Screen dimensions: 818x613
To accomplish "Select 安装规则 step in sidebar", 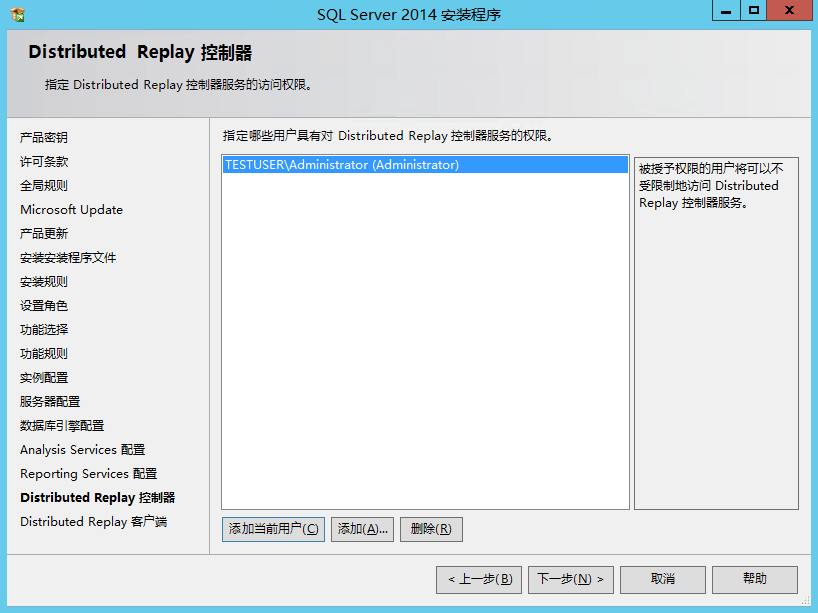I will pyautogui.click(x=44, y=281).
